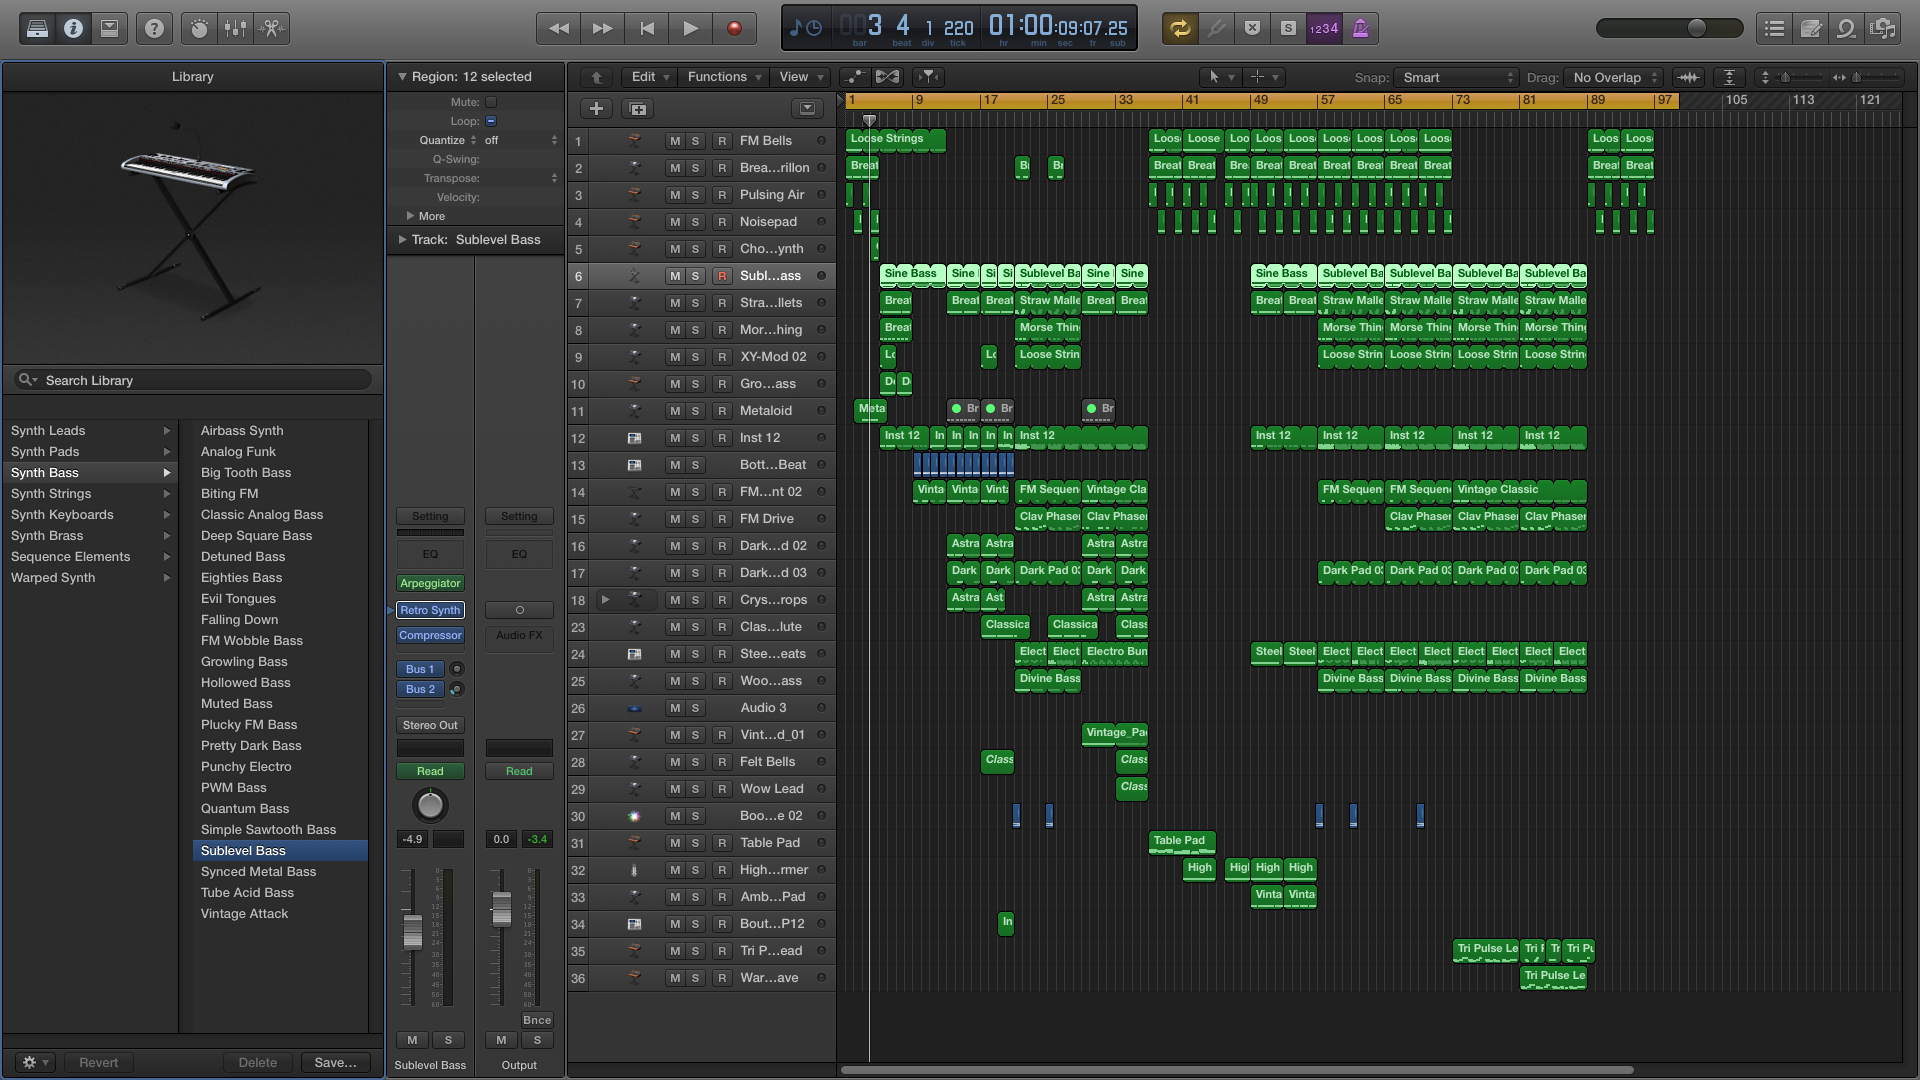This screenshot has height=1080, width=1920.
Task: Open the Edit menu in tracks area
Action: click(649, 77)
